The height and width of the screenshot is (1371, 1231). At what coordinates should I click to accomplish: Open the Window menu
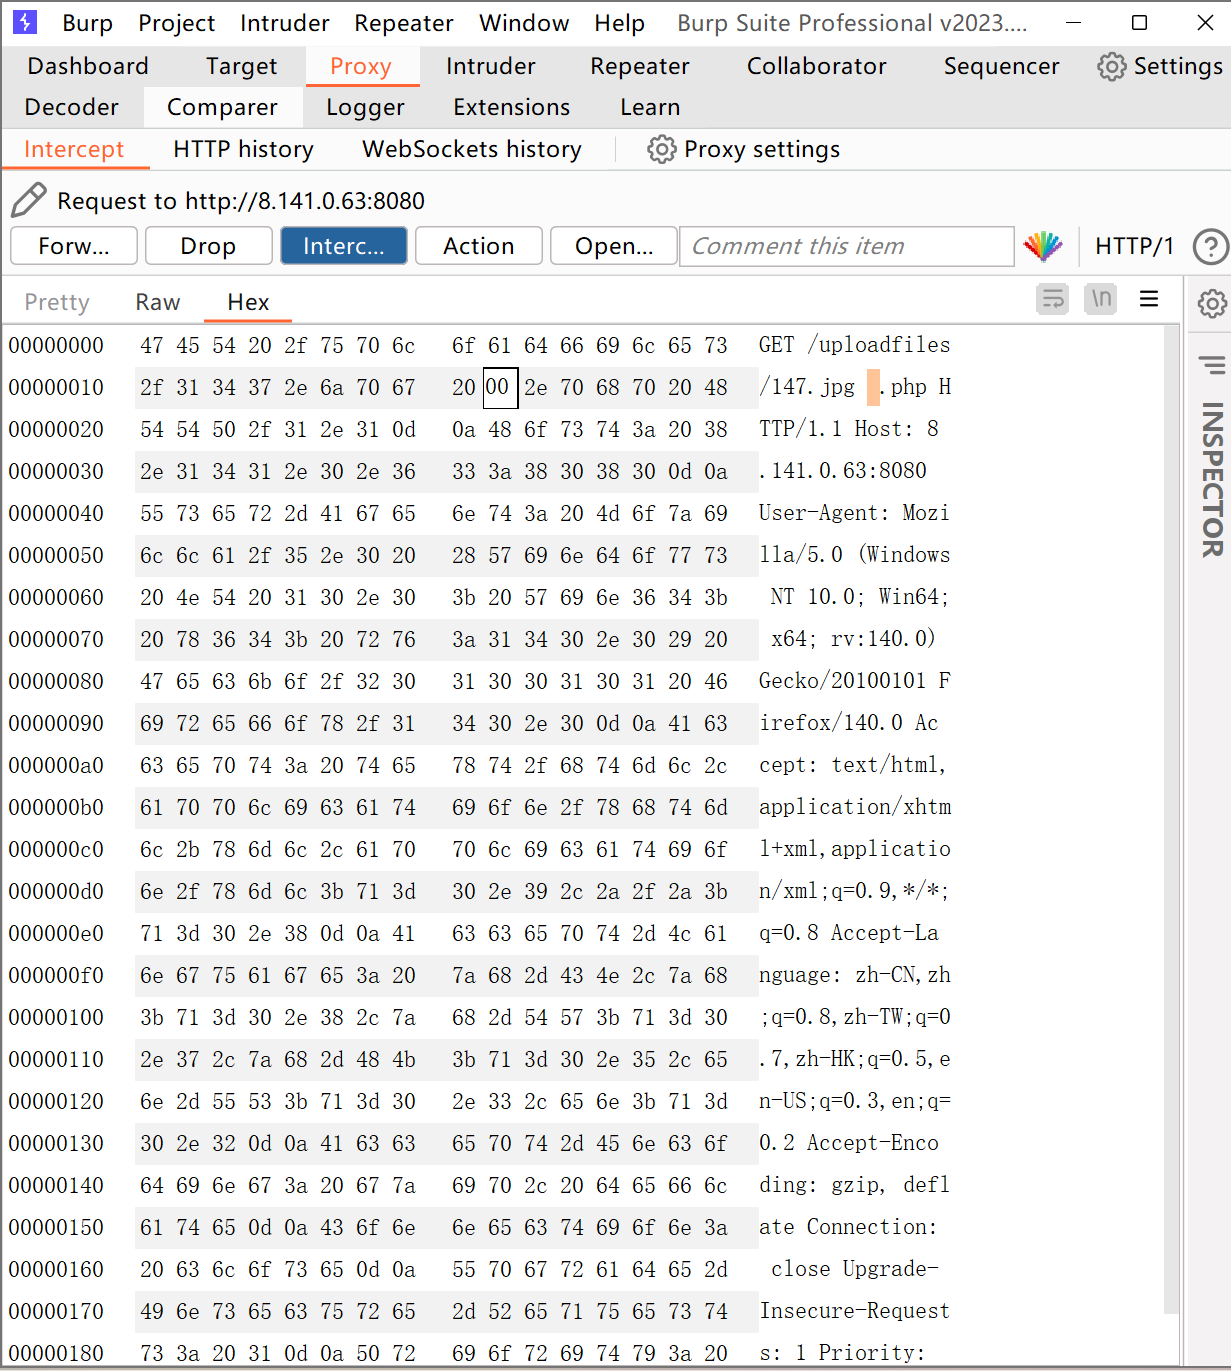pos(524,23)
